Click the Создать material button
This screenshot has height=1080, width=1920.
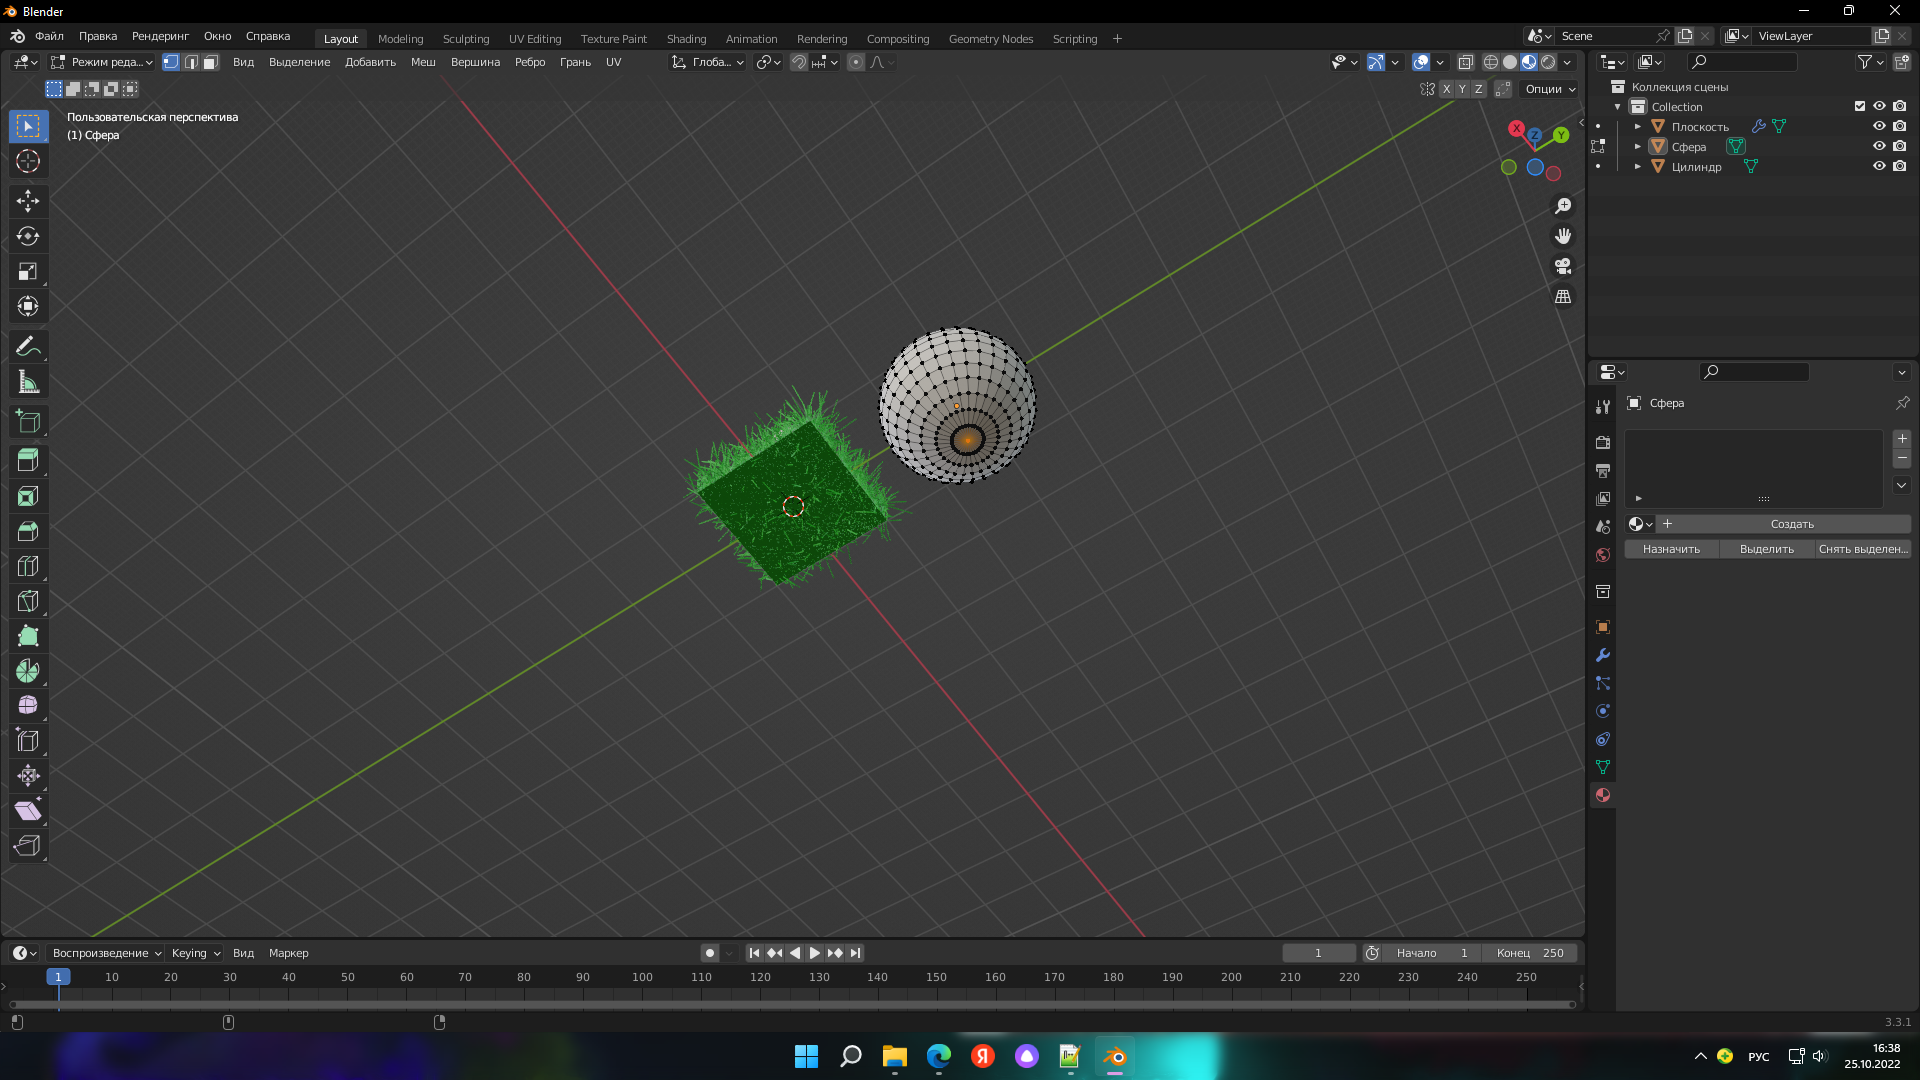(1784, 524)
